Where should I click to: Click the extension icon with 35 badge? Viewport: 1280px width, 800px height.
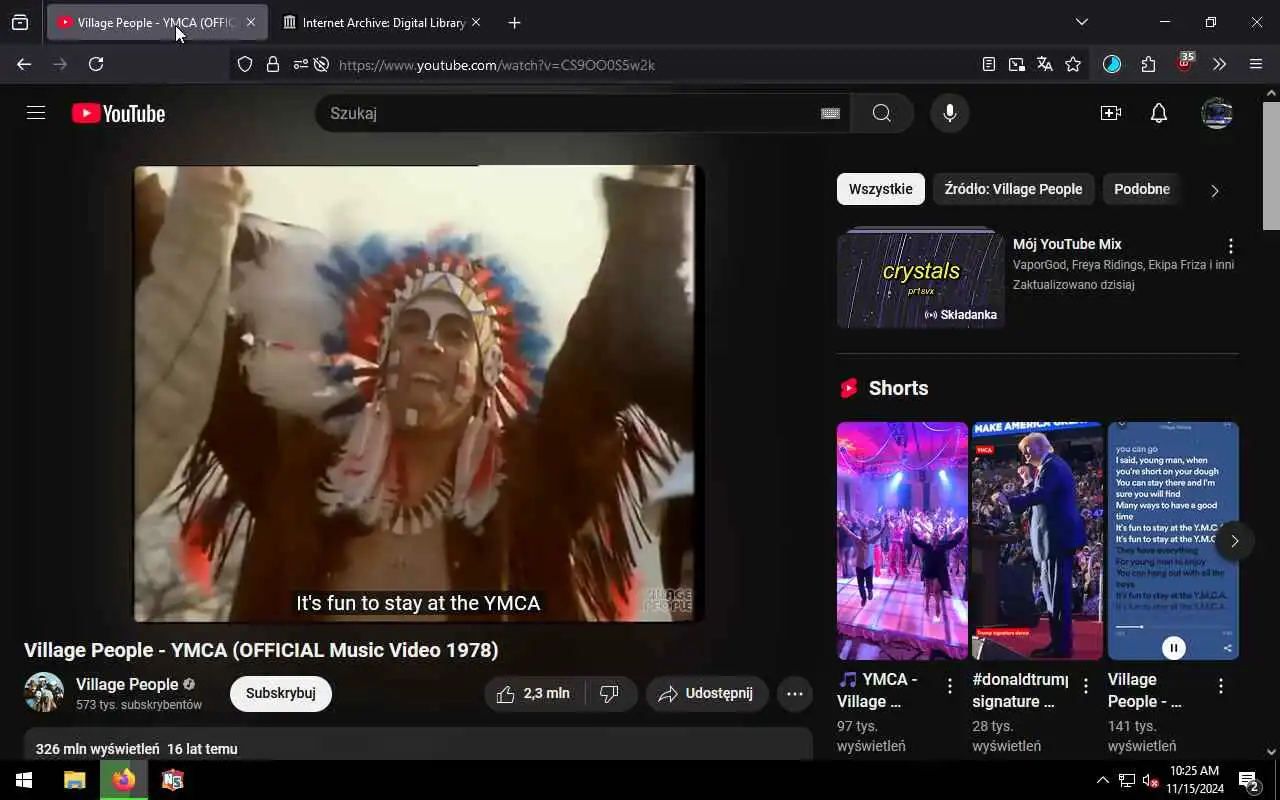[x=1185, y=63]
